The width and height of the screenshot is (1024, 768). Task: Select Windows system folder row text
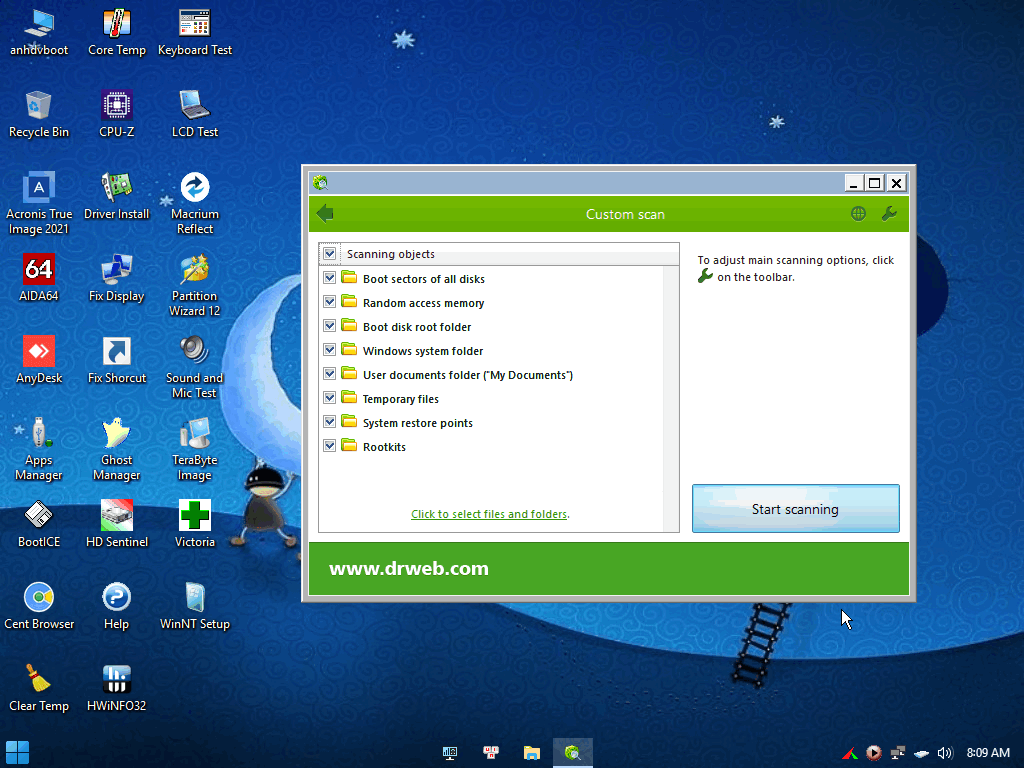point(423,351)
